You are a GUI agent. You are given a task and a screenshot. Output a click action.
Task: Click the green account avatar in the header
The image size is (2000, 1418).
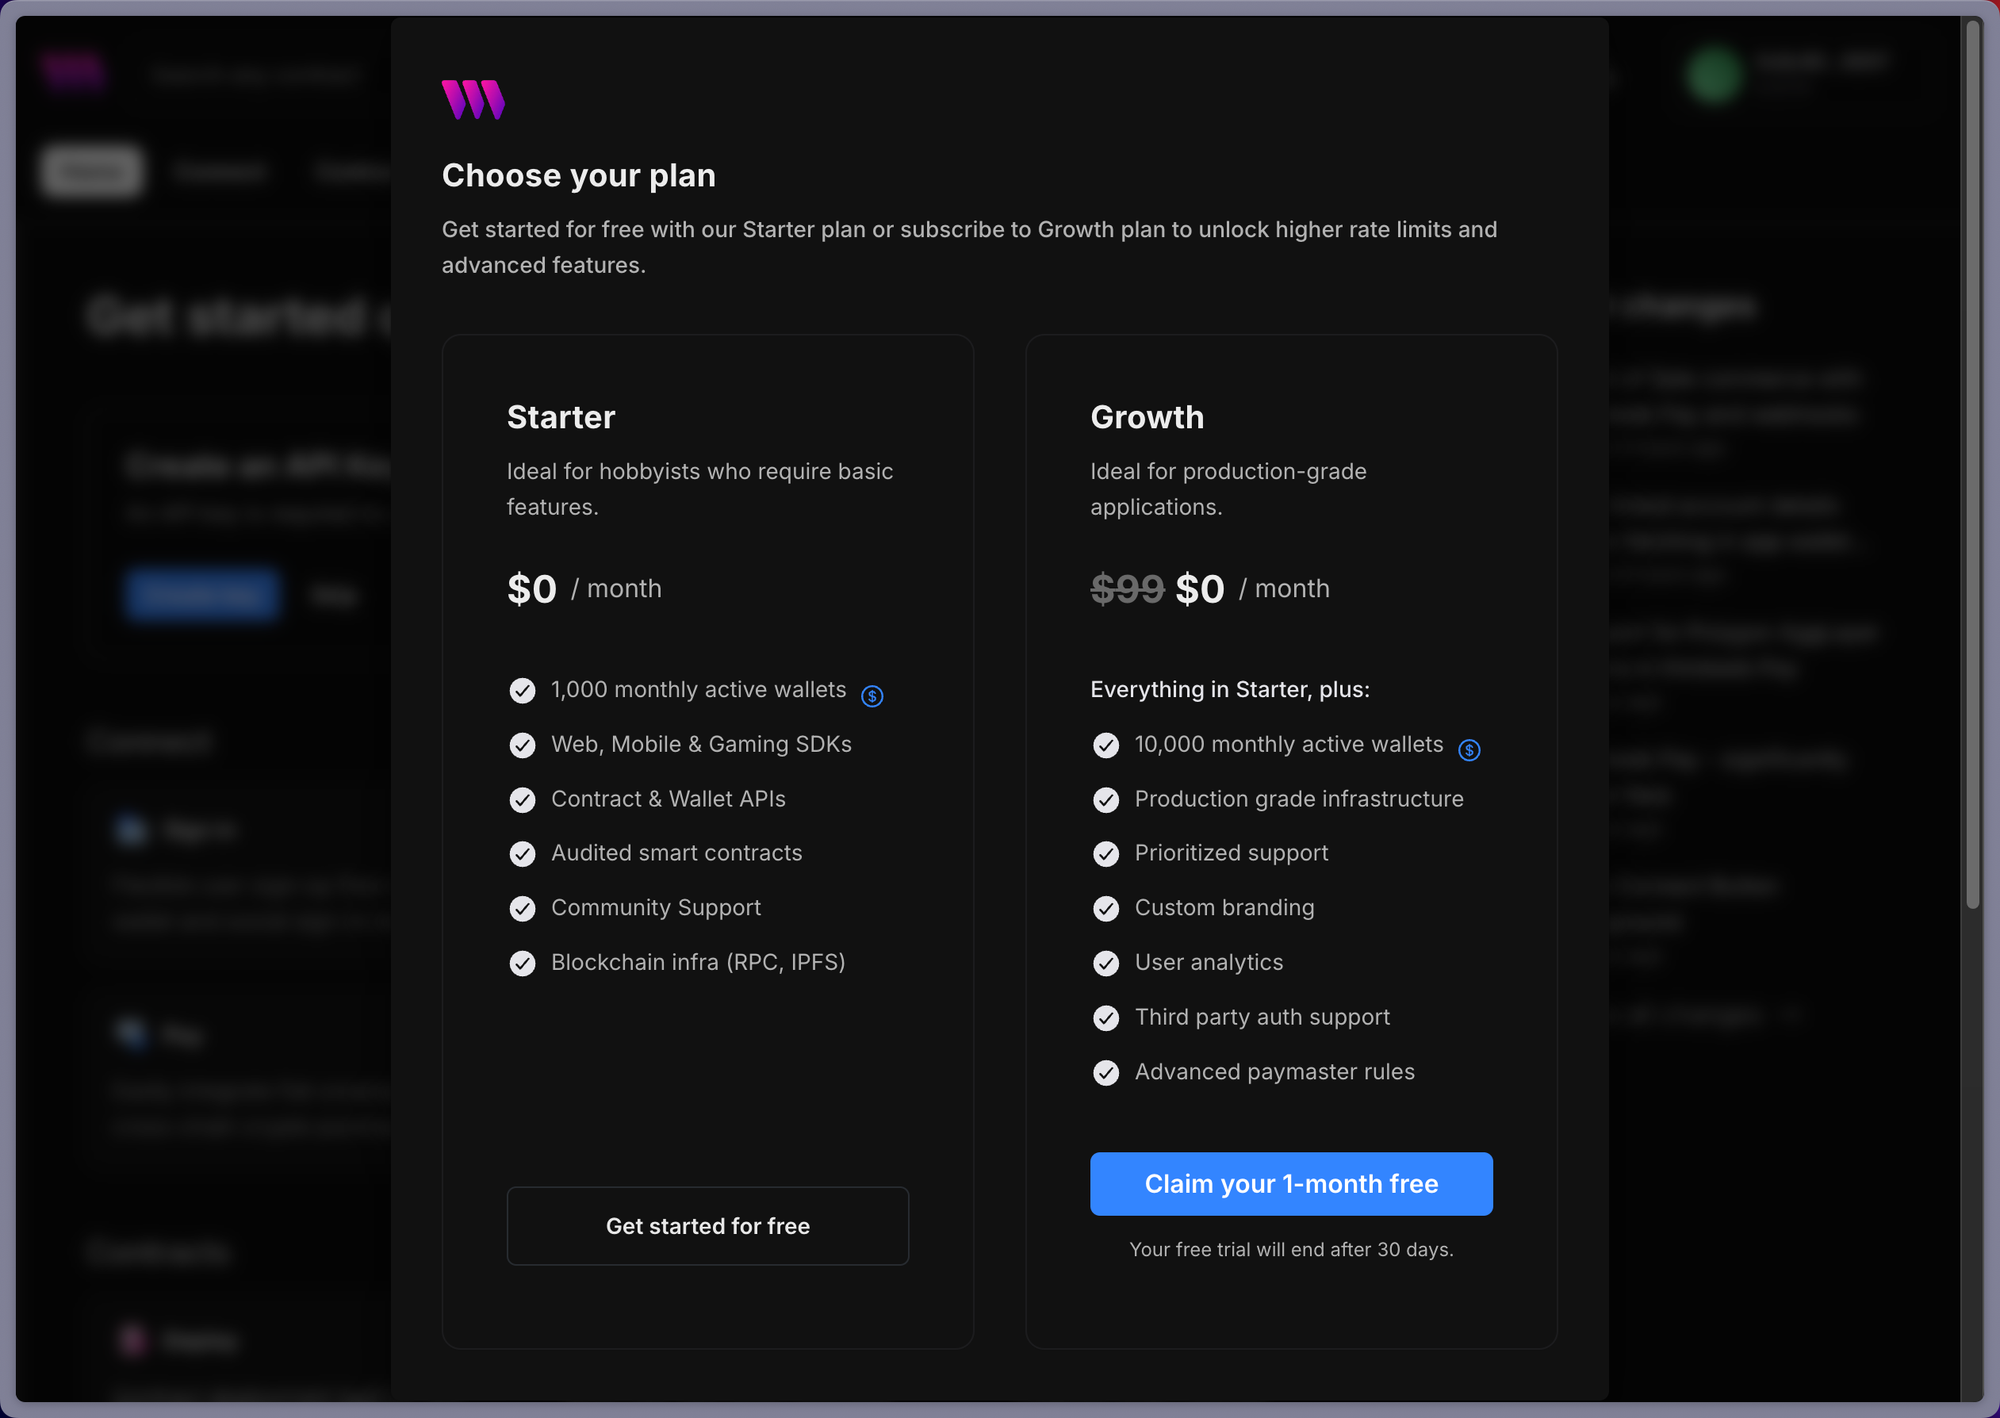(1714, 75)
